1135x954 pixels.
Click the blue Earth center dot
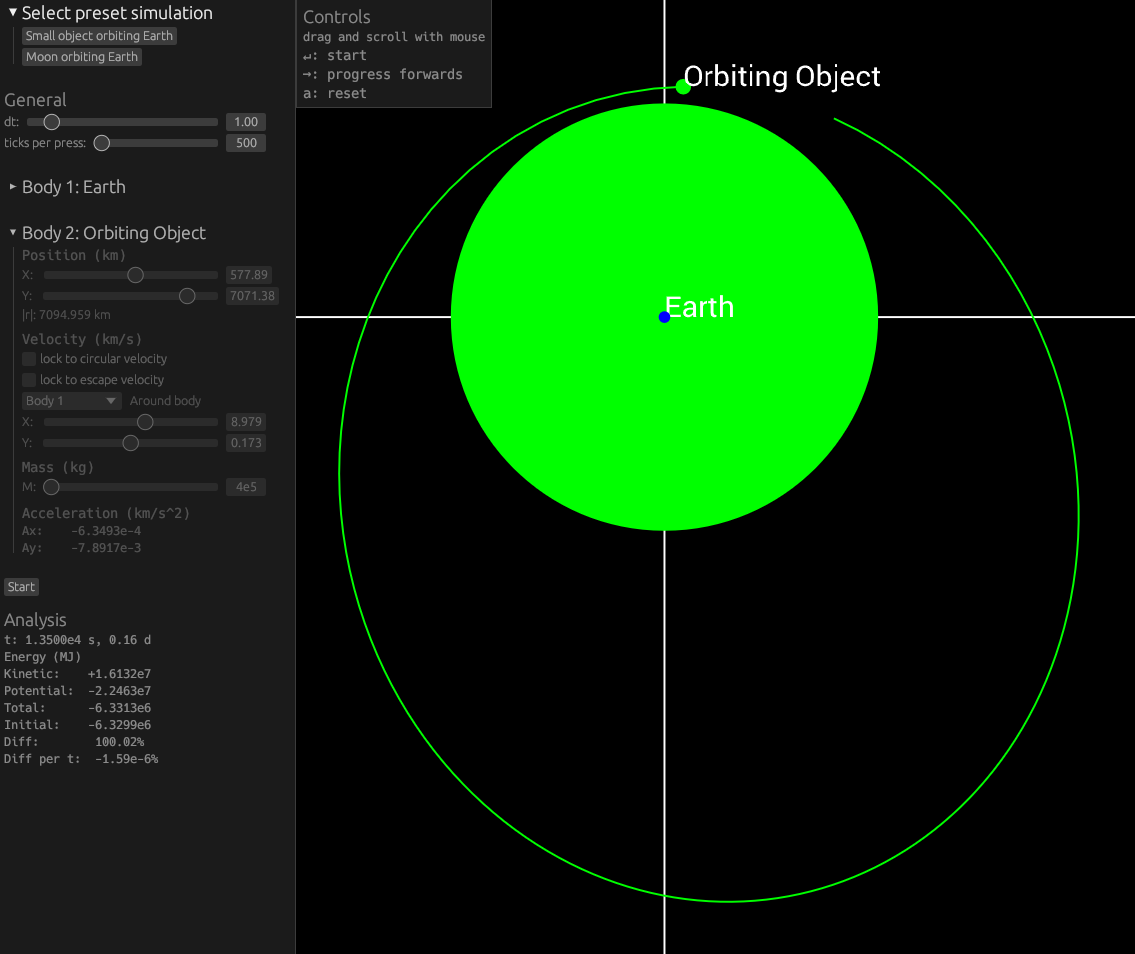[664, 317]
